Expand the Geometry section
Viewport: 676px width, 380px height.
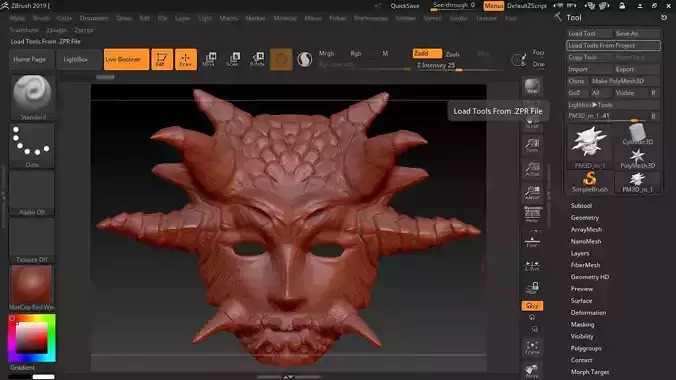coord(585,218)
